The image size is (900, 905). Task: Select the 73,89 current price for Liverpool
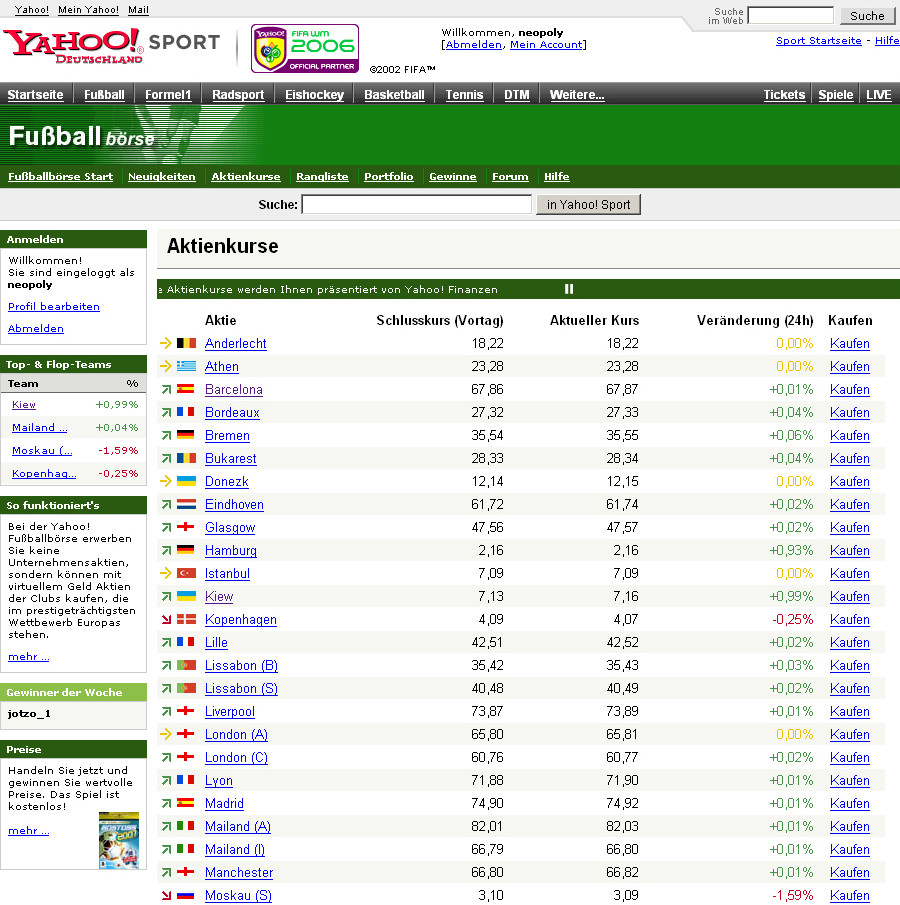click(x=622, y=711)
